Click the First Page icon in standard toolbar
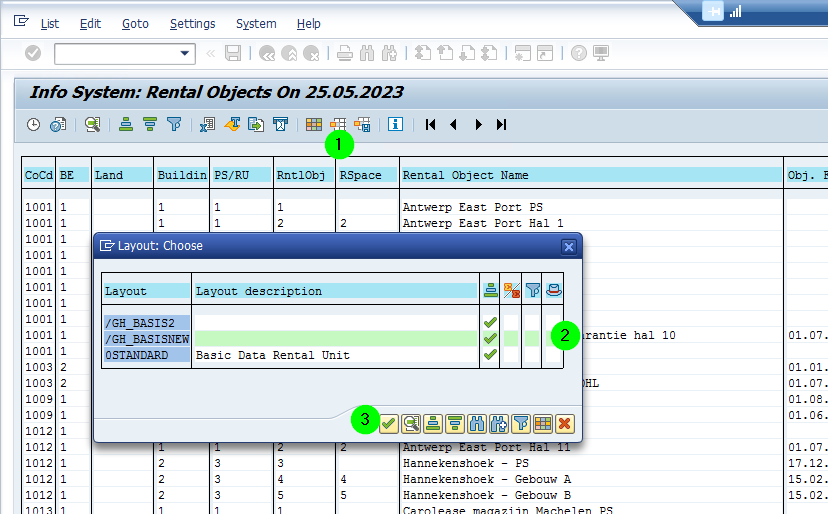Image resolution: width=828 pixels, height=514 pixels. point(422,53)
